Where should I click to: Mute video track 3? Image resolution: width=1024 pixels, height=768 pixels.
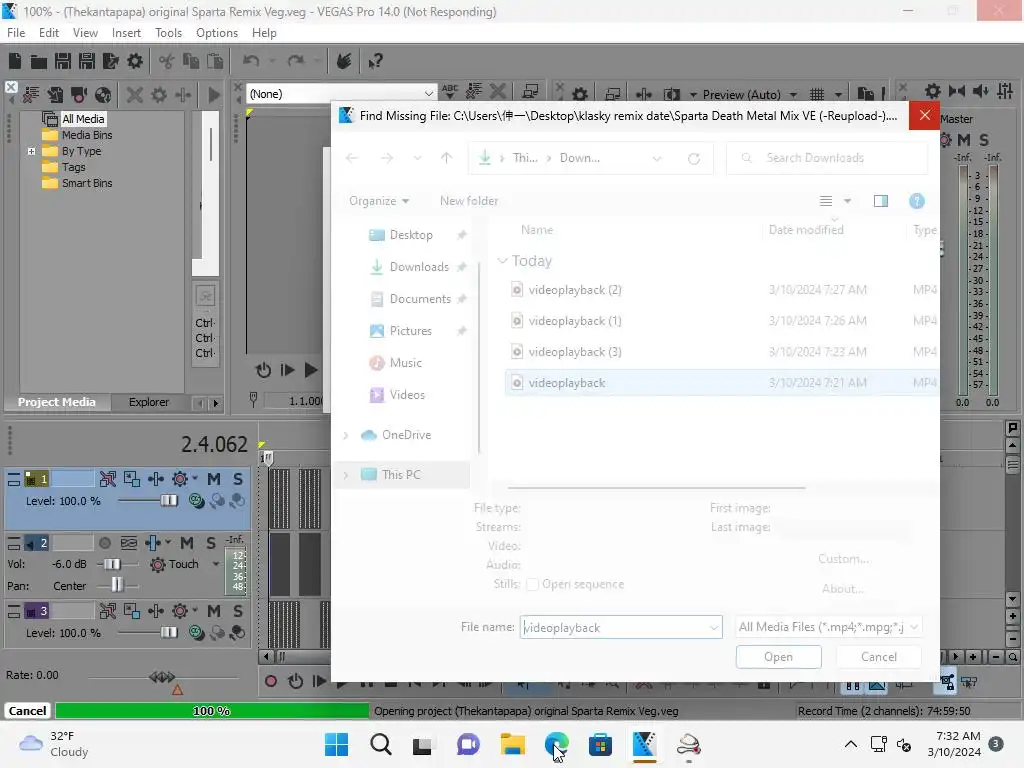[214, 611]
